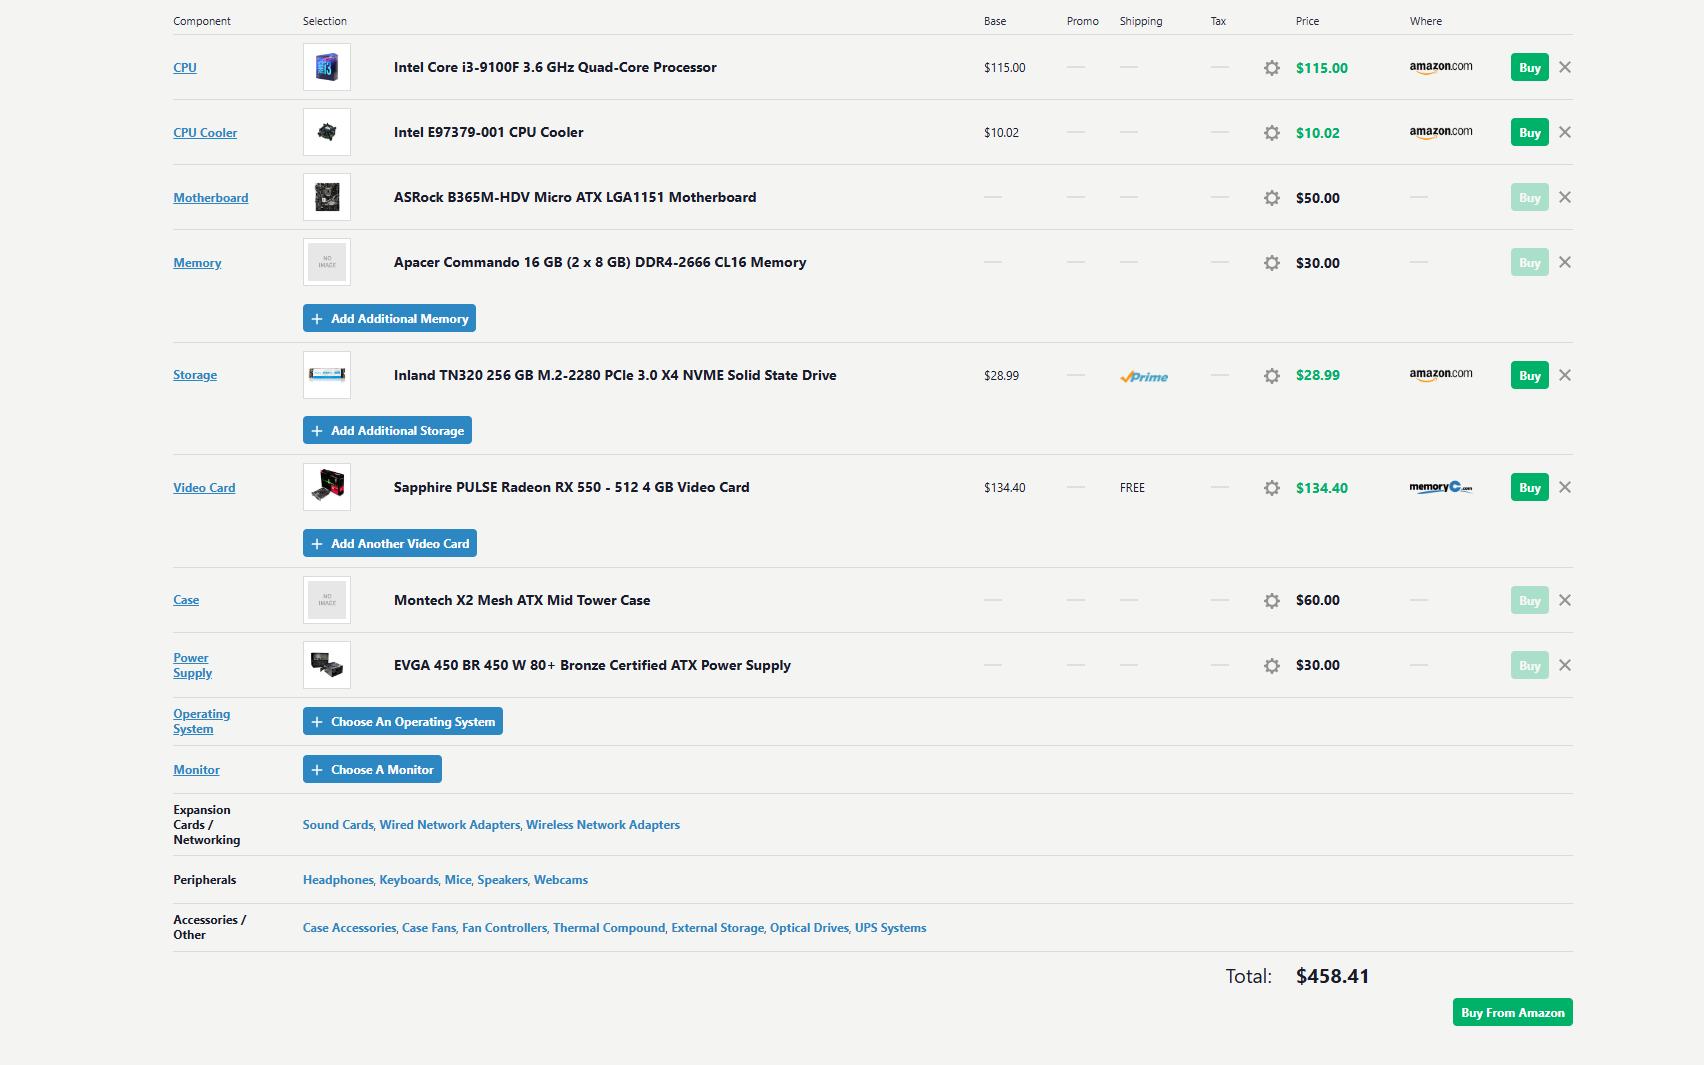Screen dimensions: 1704x1065
Task: Click Add Additional Memory button
Action: 389,318
